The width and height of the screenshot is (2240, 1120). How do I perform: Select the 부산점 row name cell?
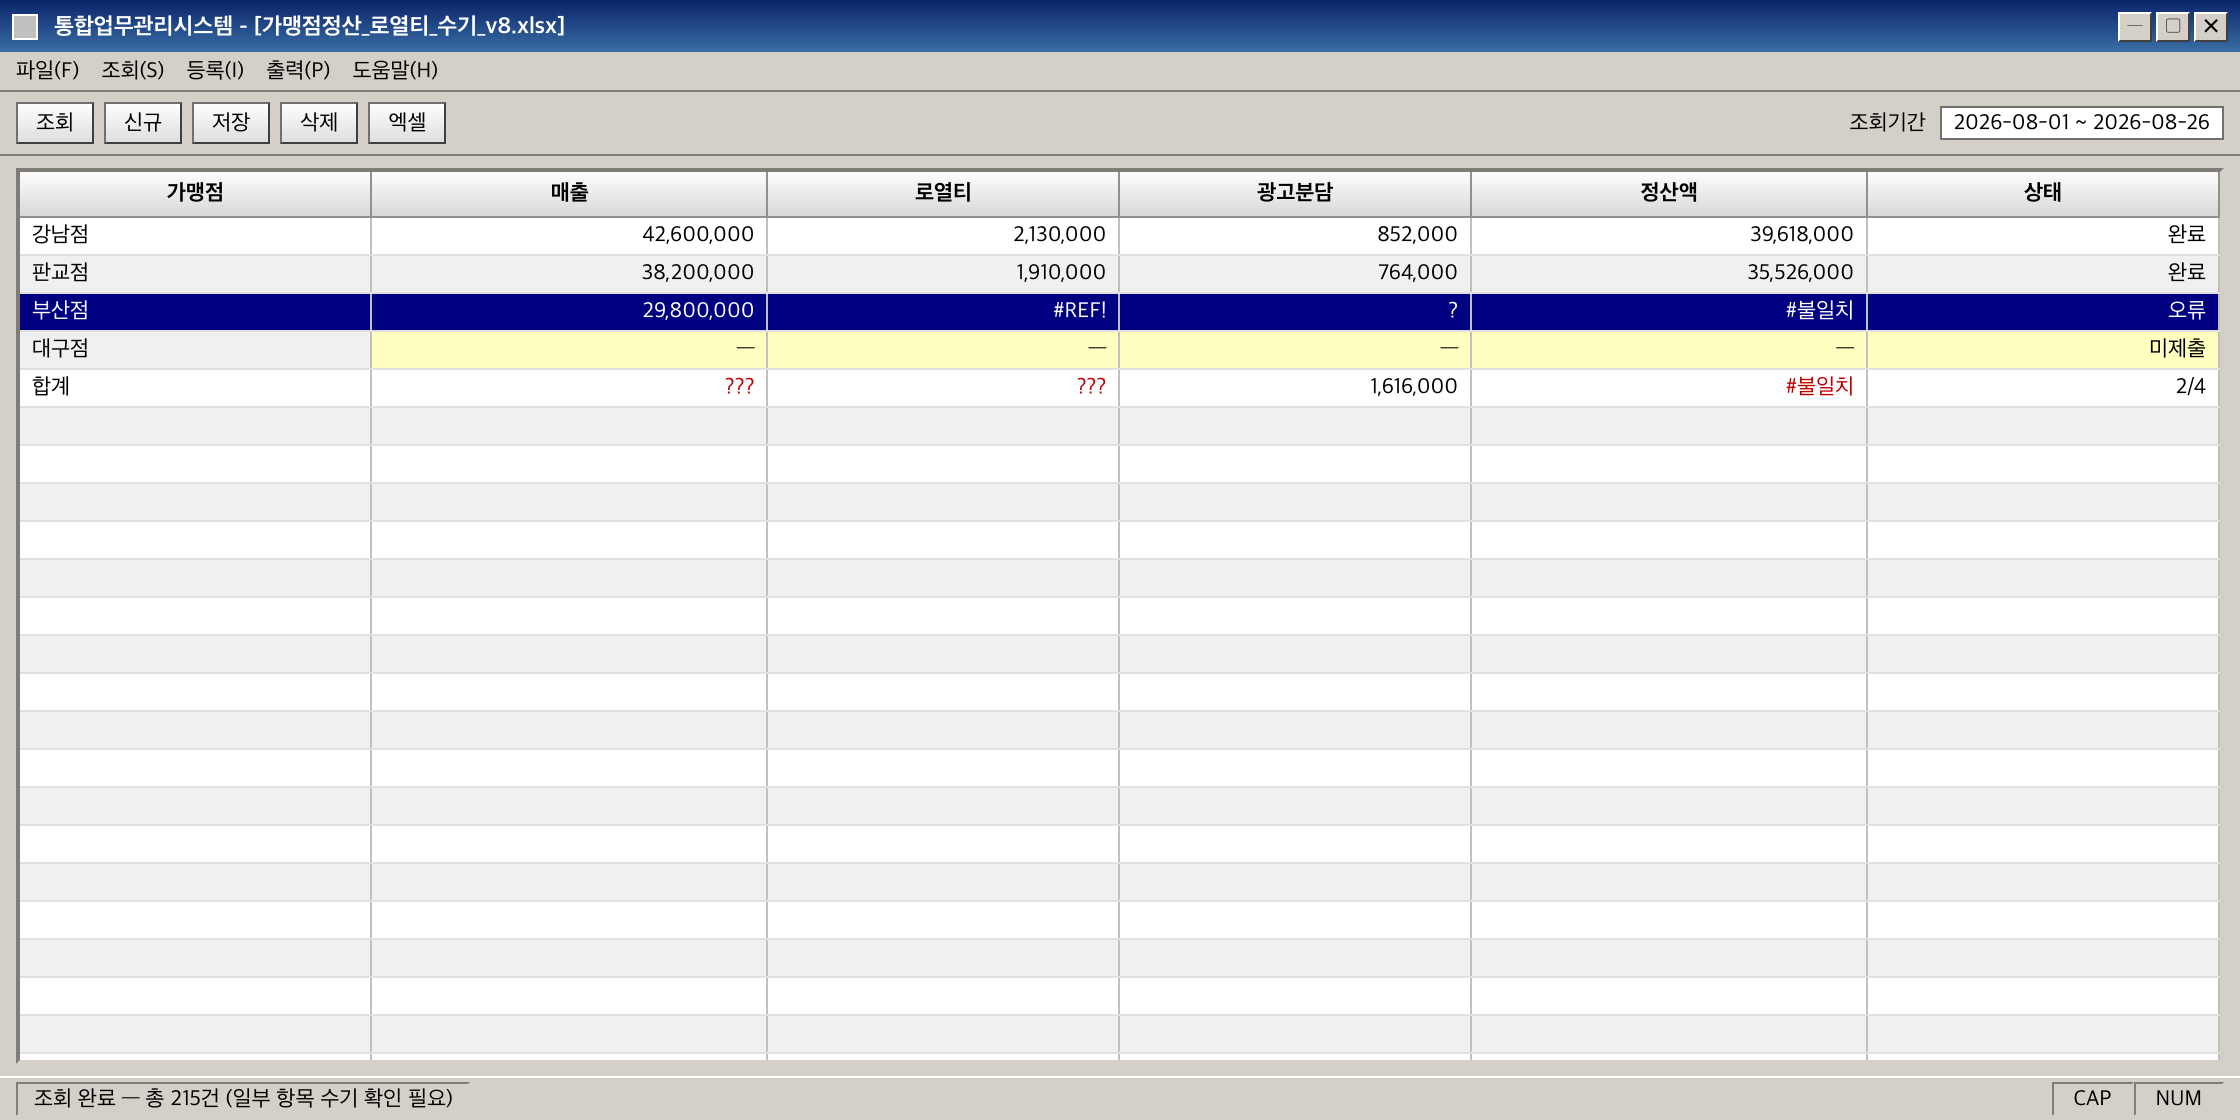195,311
